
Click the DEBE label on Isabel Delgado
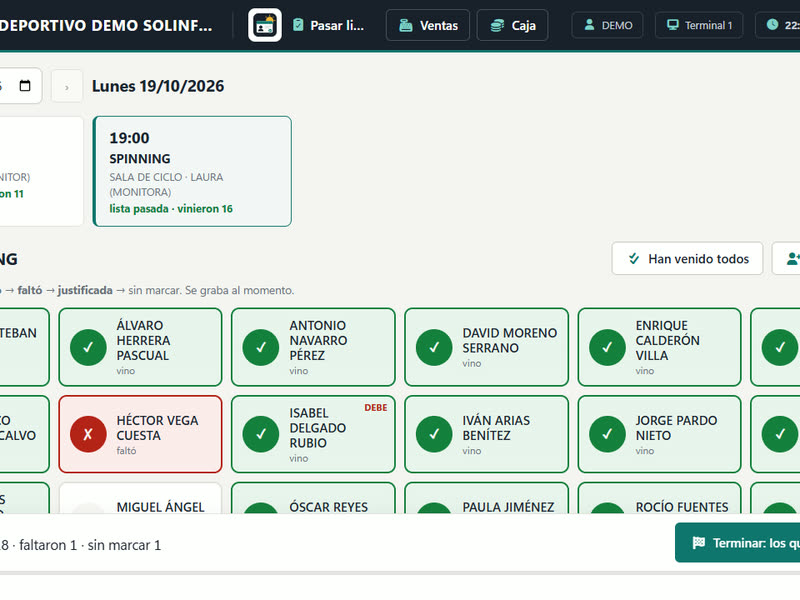click(x=376, y=408)
